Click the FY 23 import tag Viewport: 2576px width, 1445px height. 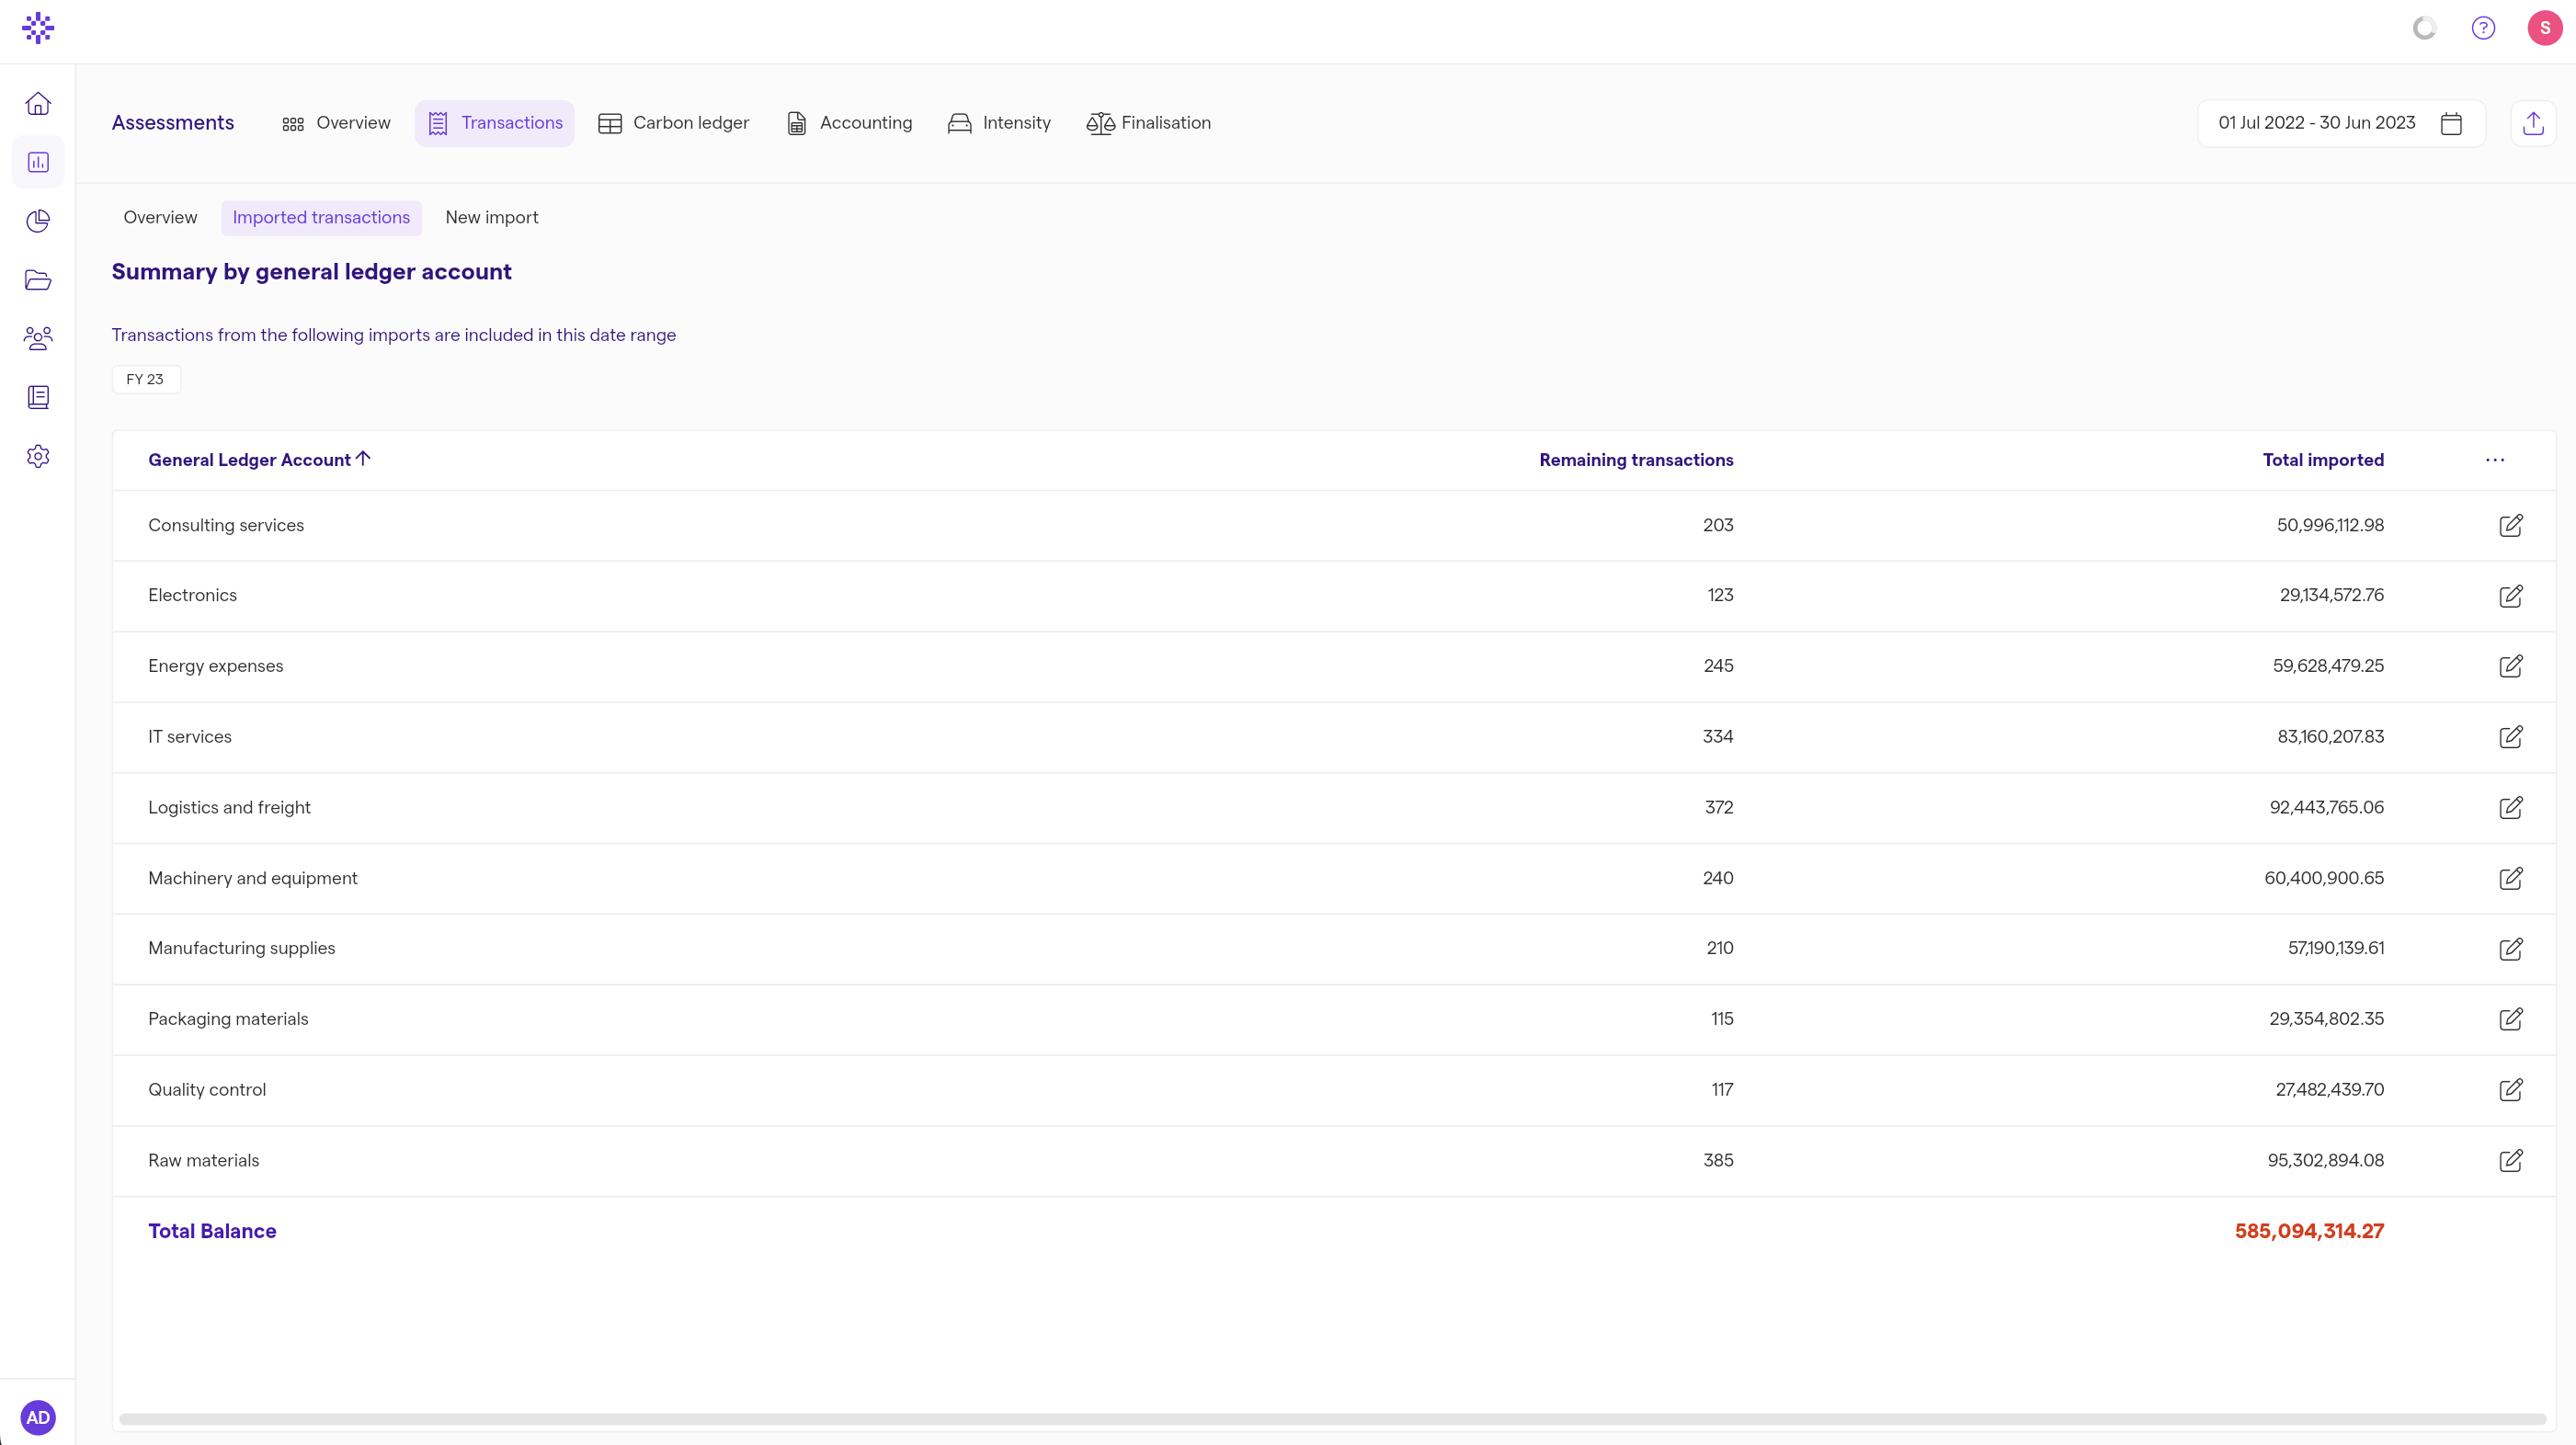tap(145, 379)
